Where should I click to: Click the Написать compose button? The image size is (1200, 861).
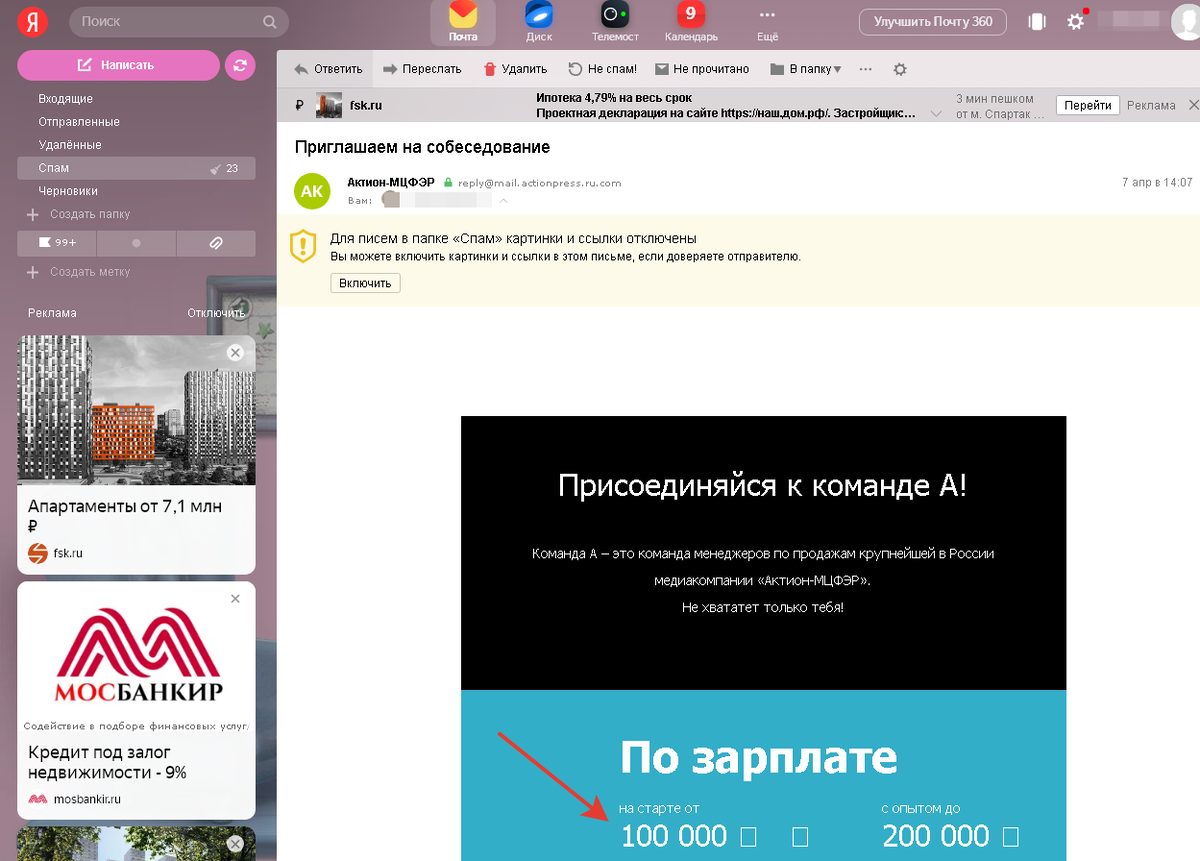[x=118, y=65]
